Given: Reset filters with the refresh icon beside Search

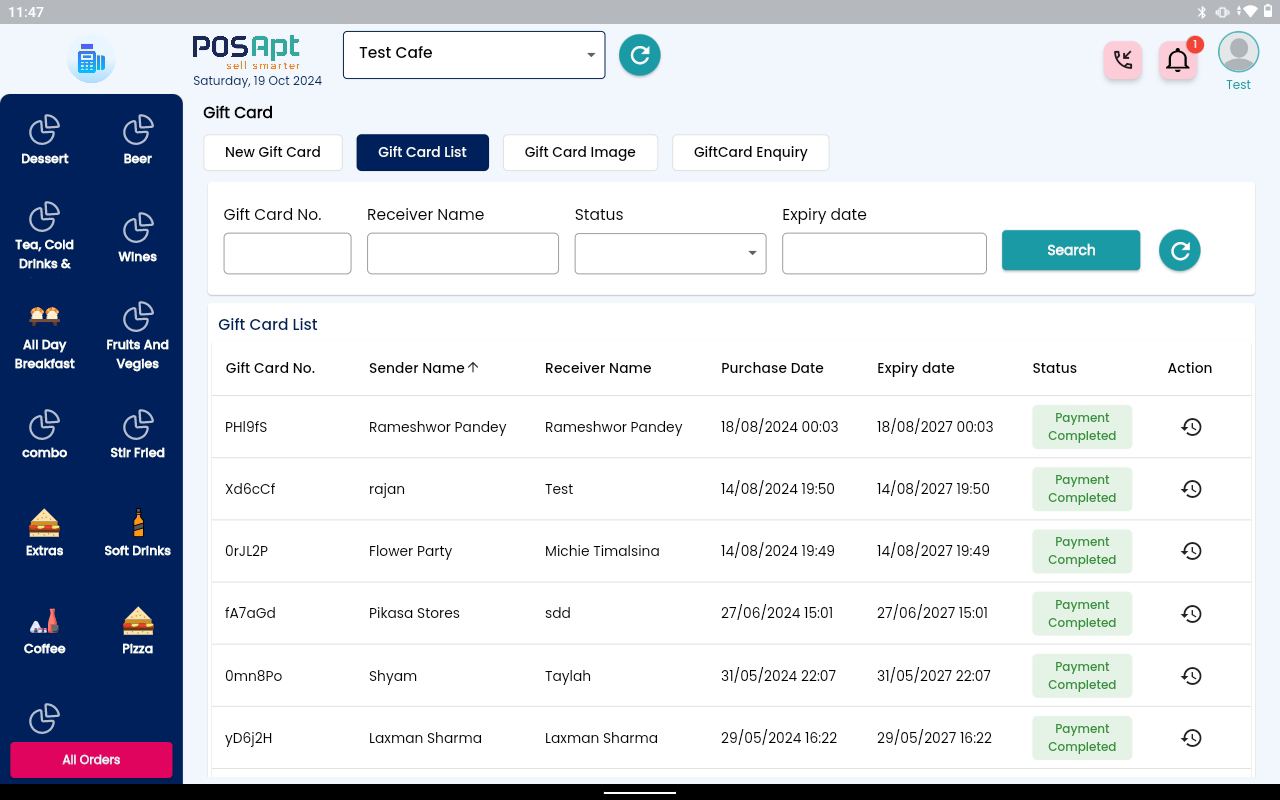Looking at the screenshot, I should [1180, 250].
